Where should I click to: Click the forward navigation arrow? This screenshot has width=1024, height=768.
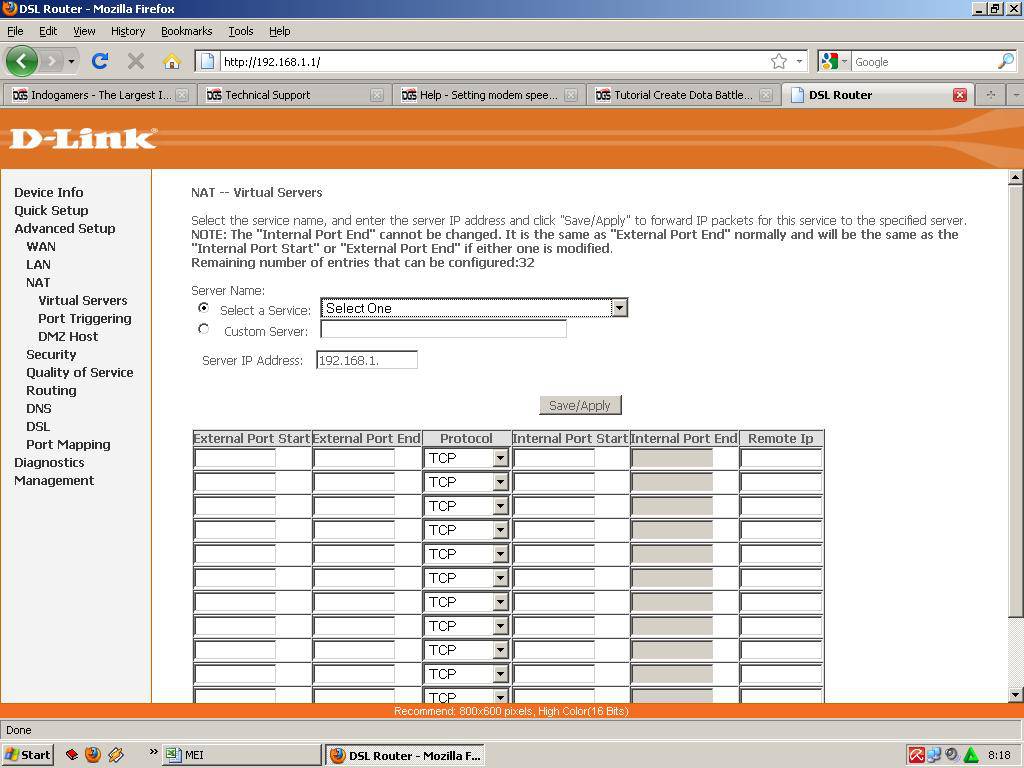click(52, 61)
